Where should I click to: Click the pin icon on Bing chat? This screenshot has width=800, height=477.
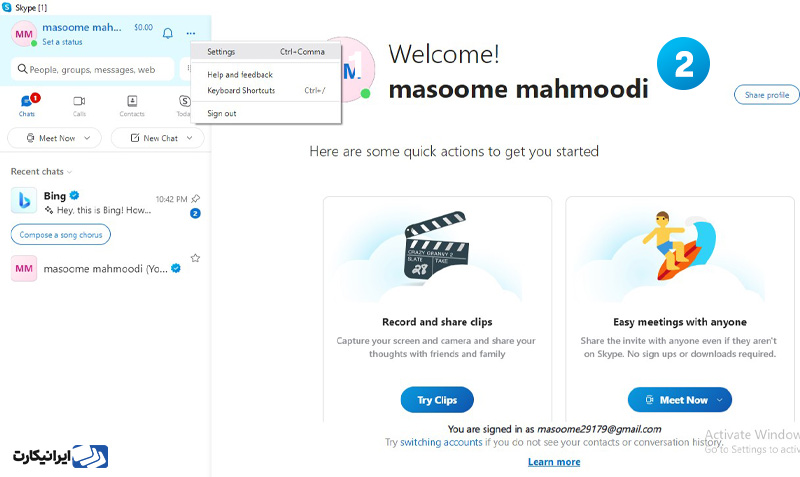tap(195, 198)
